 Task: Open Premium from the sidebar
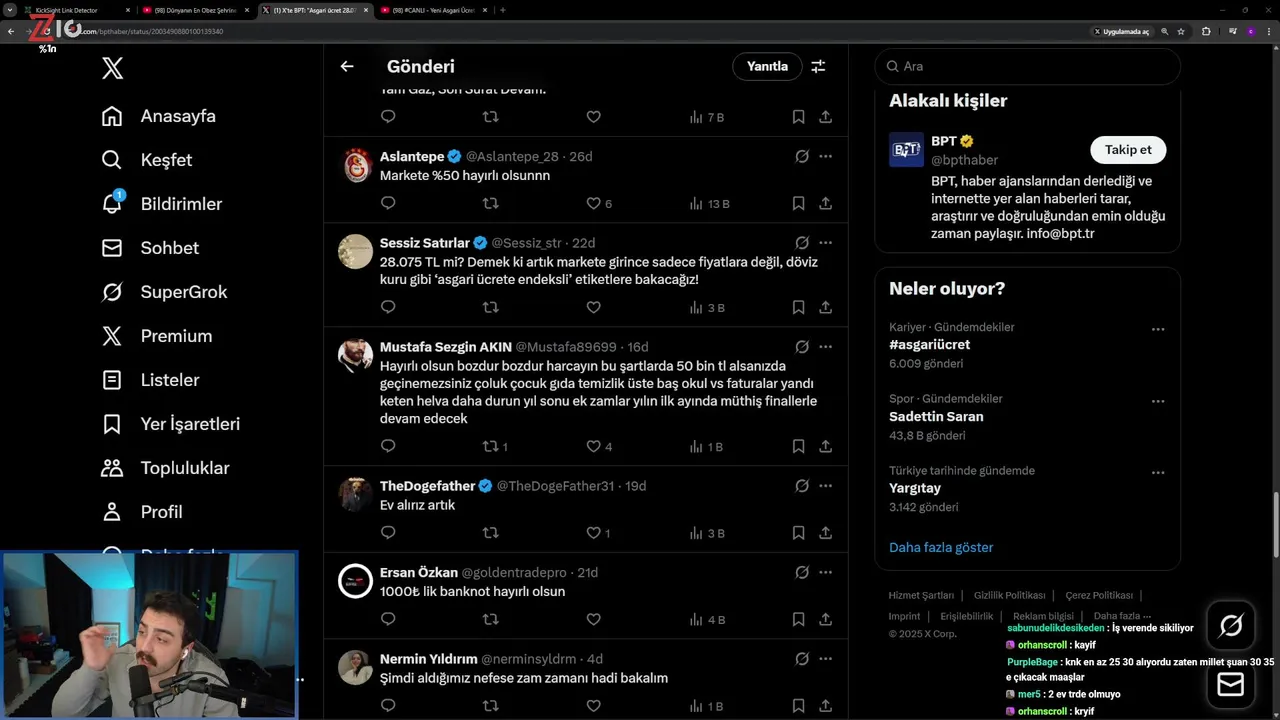coord(157,336)
